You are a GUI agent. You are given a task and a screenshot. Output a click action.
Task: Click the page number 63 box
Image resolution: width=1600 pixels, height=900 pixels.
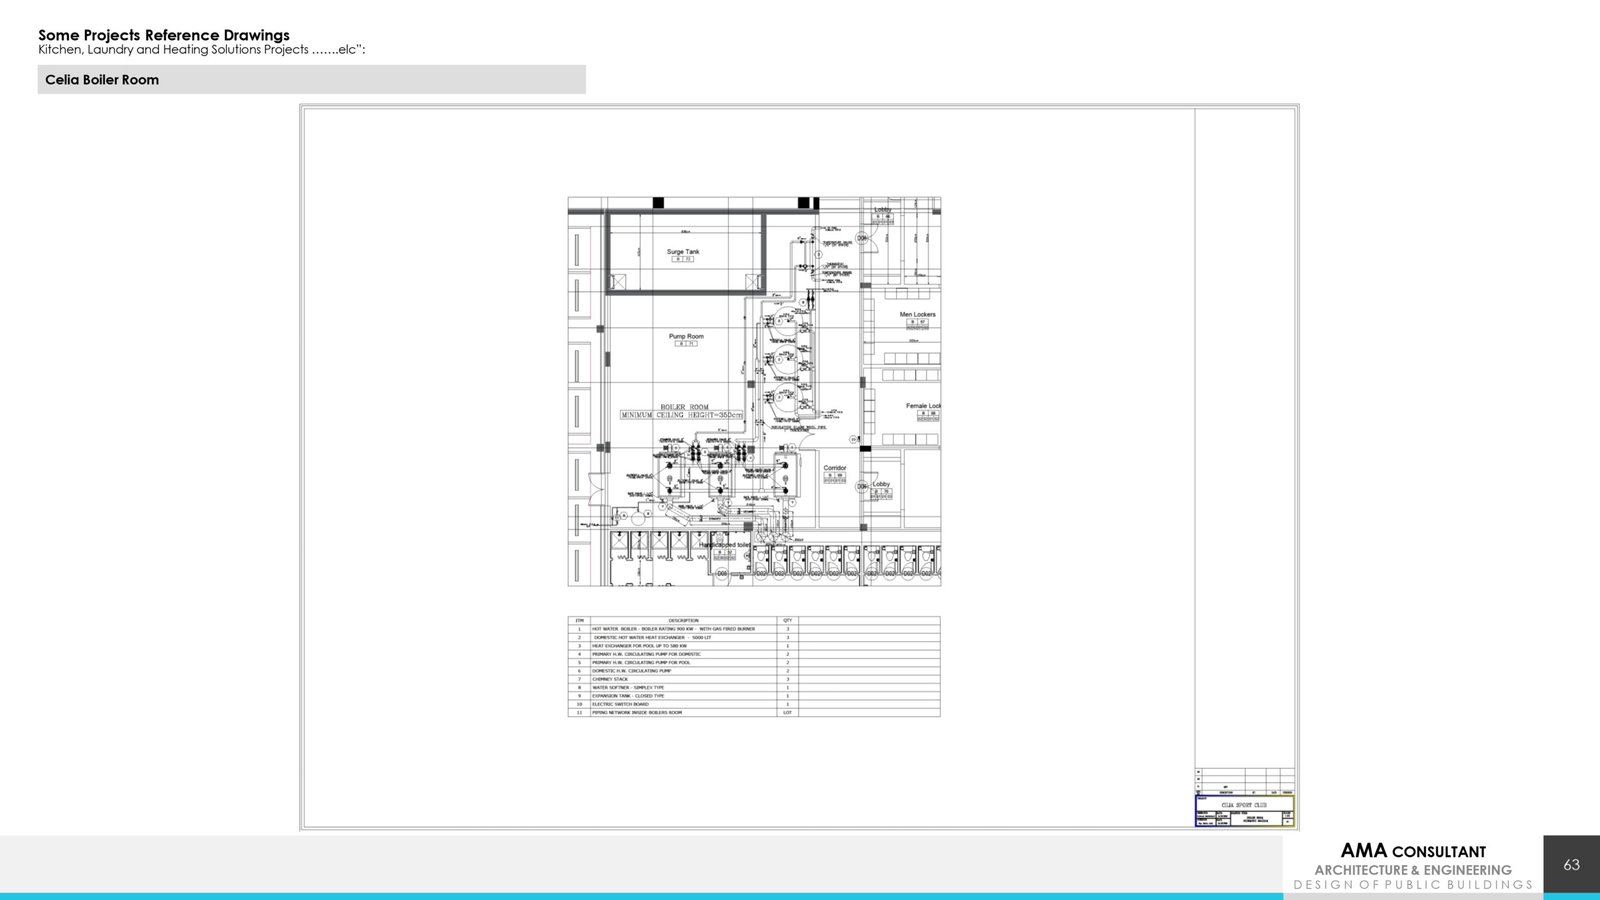(1571, 864)
